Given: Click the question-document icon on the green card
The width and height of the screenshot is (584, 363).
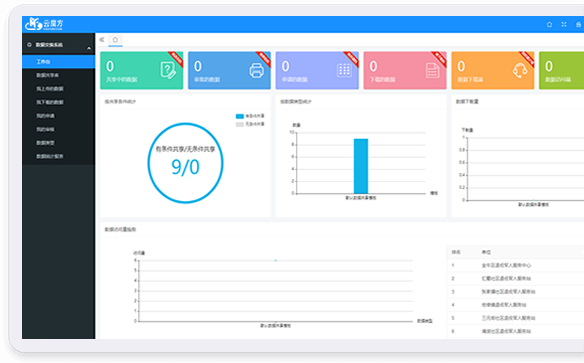Looking at the screenshot, I should click(168, 70).
